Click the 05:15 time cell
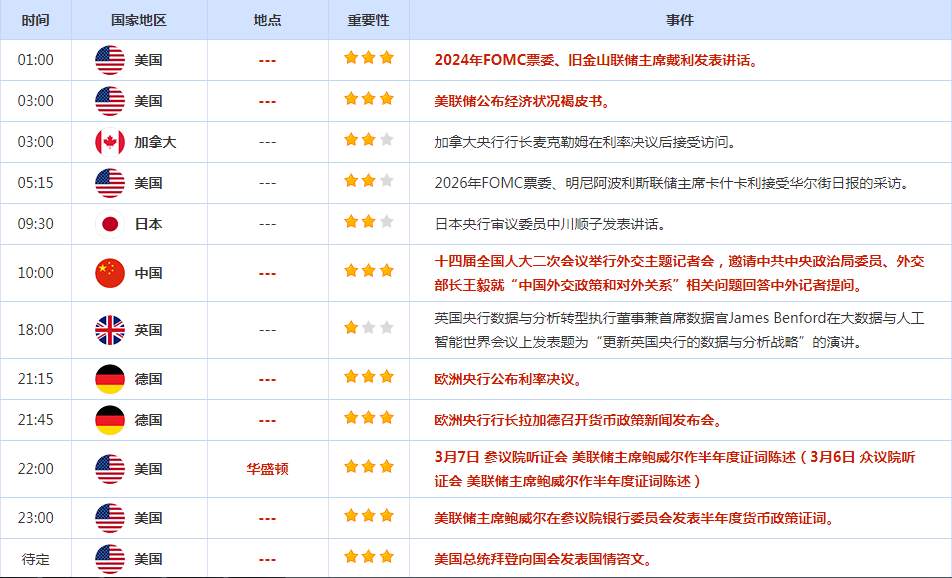Image resolution: width=952 pixels, height=578 pixels. coord(35,183)
